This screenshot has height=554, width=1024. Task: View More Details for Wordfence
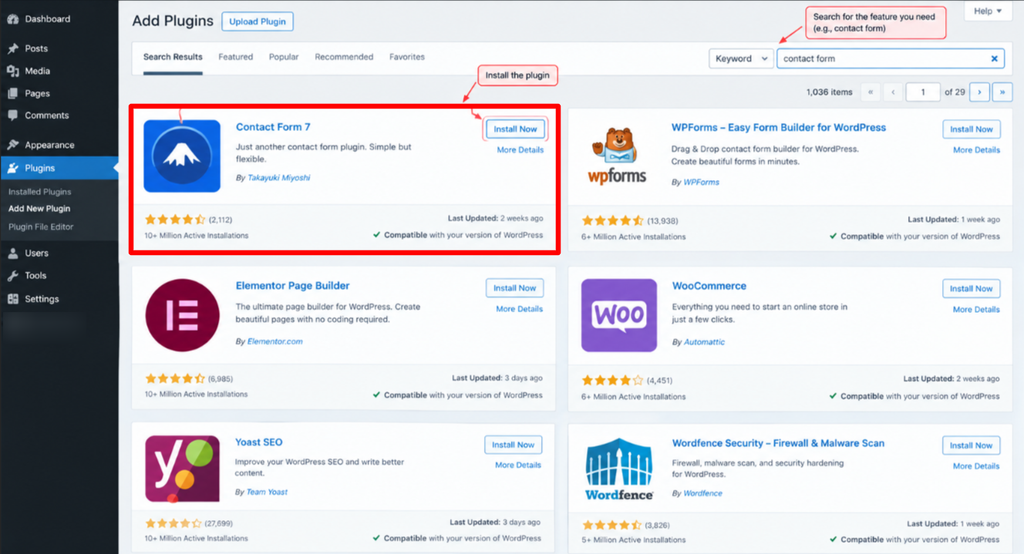pyautogui.click(x=976, y=466)
